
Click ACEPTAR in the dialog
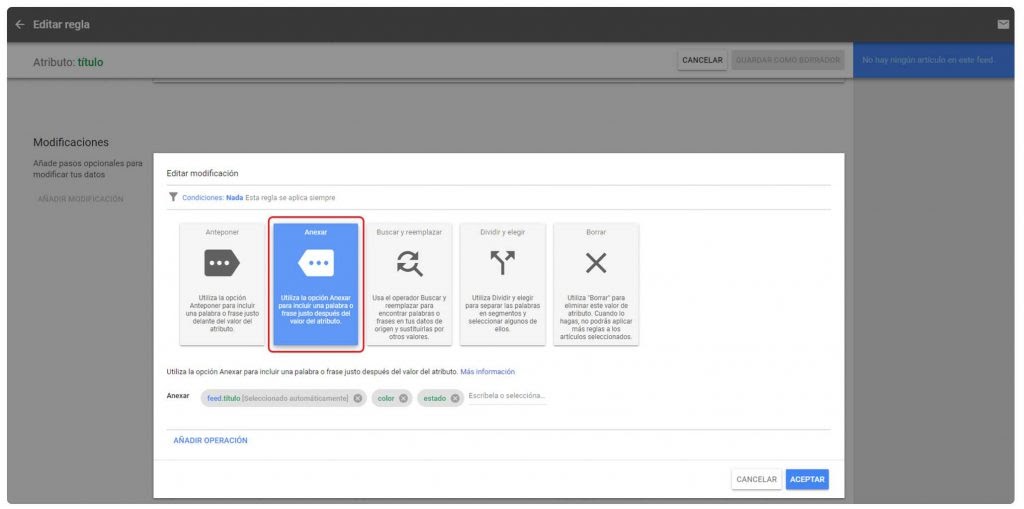point(807,479)
